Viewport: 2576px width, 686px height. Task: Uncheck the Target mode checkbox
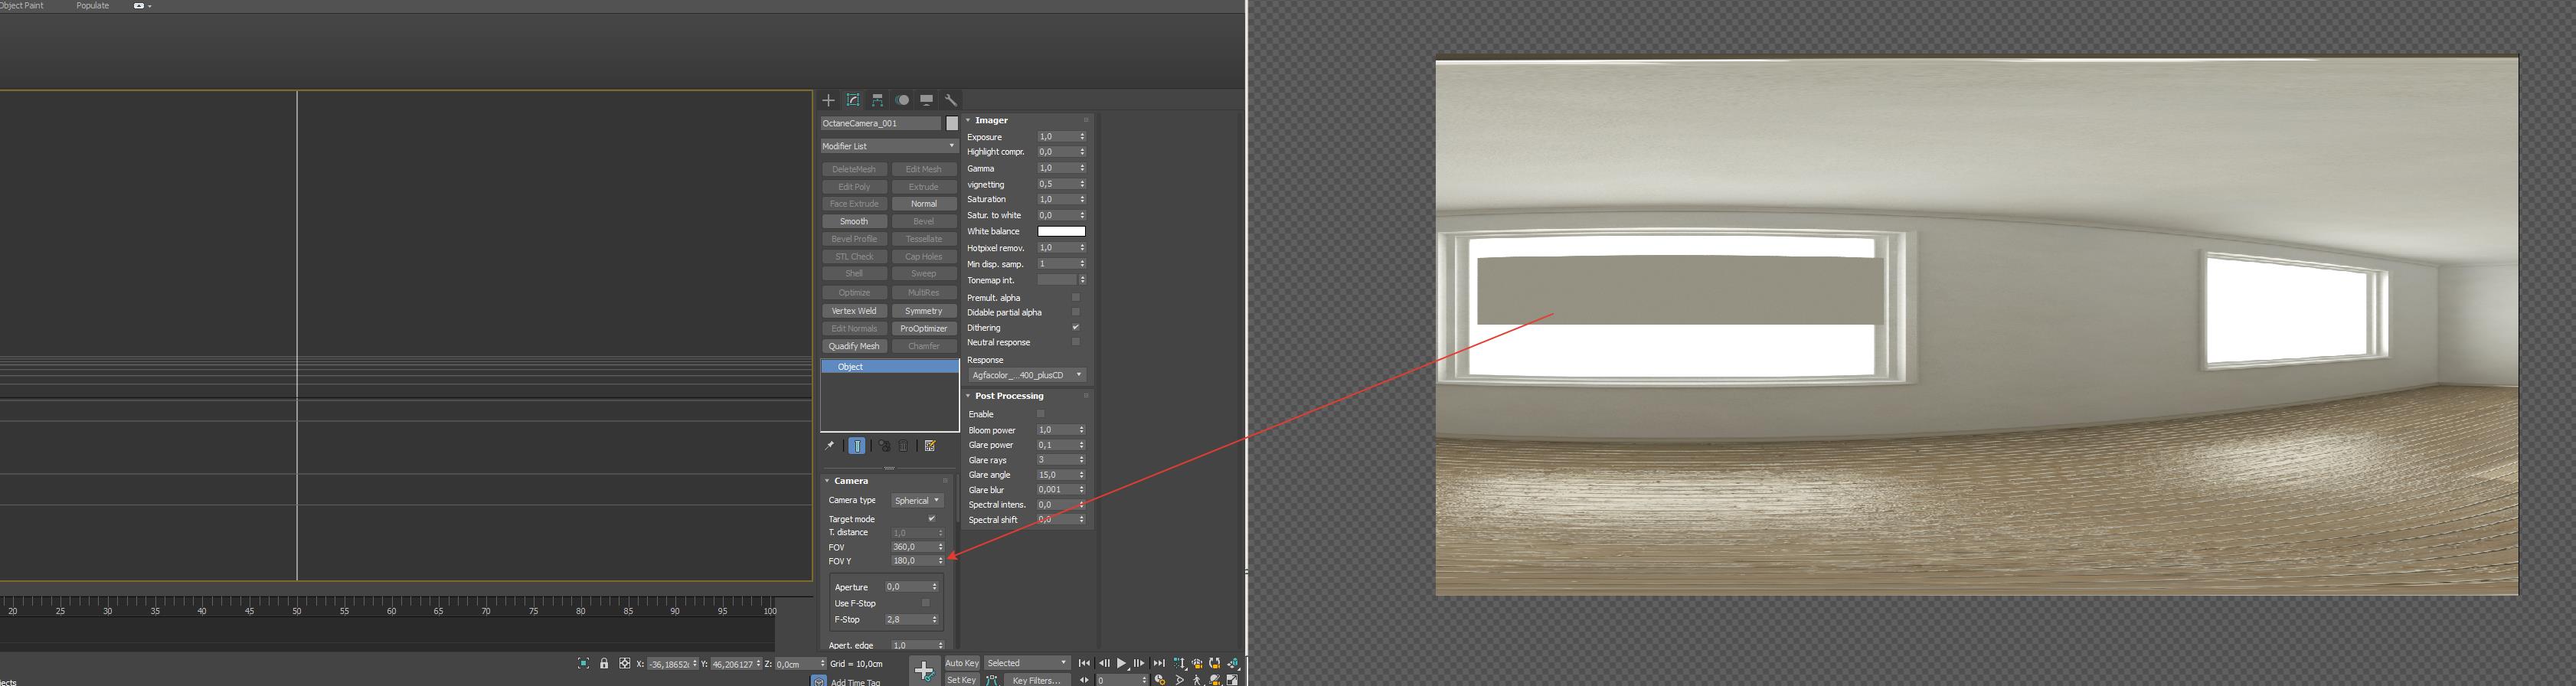pyautogui.click(x=932, y=518)
